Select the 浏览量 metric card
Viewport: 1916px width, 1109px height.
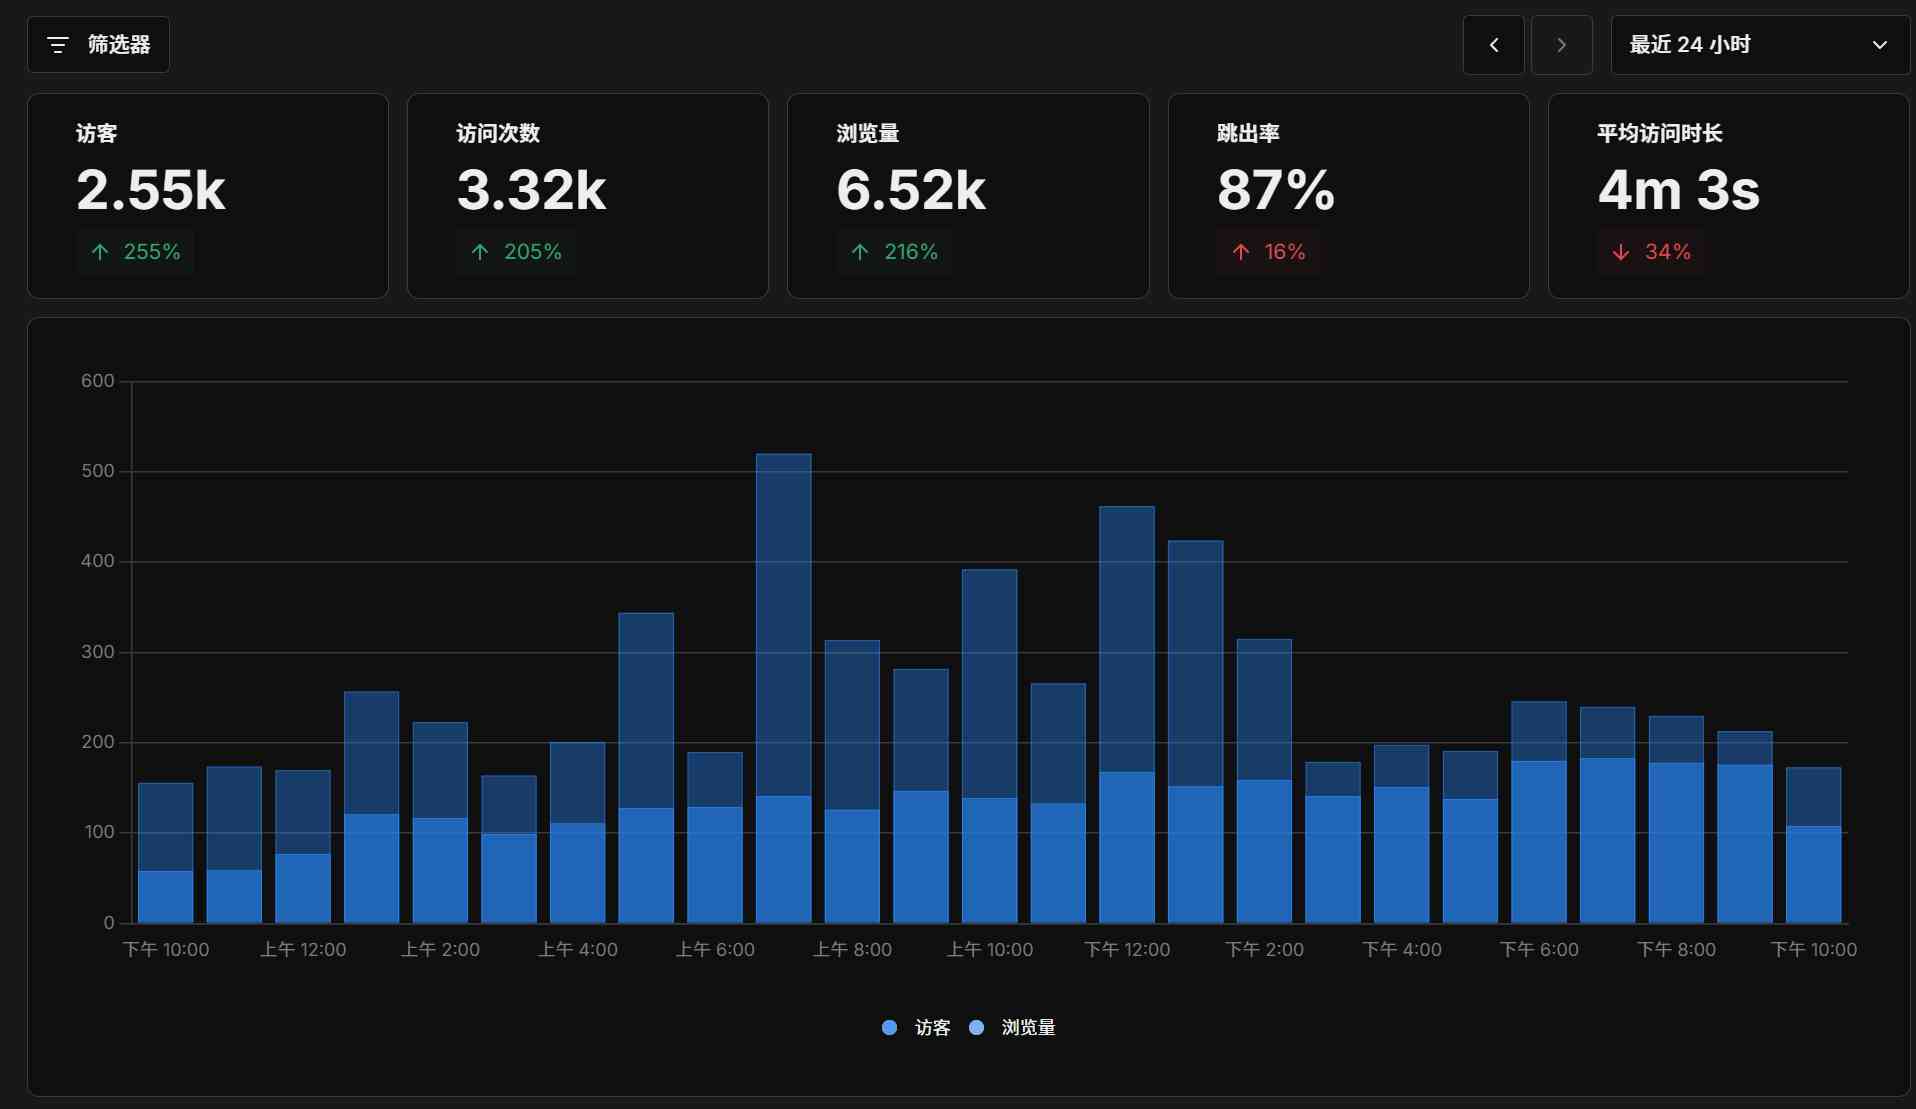[967, 195]
